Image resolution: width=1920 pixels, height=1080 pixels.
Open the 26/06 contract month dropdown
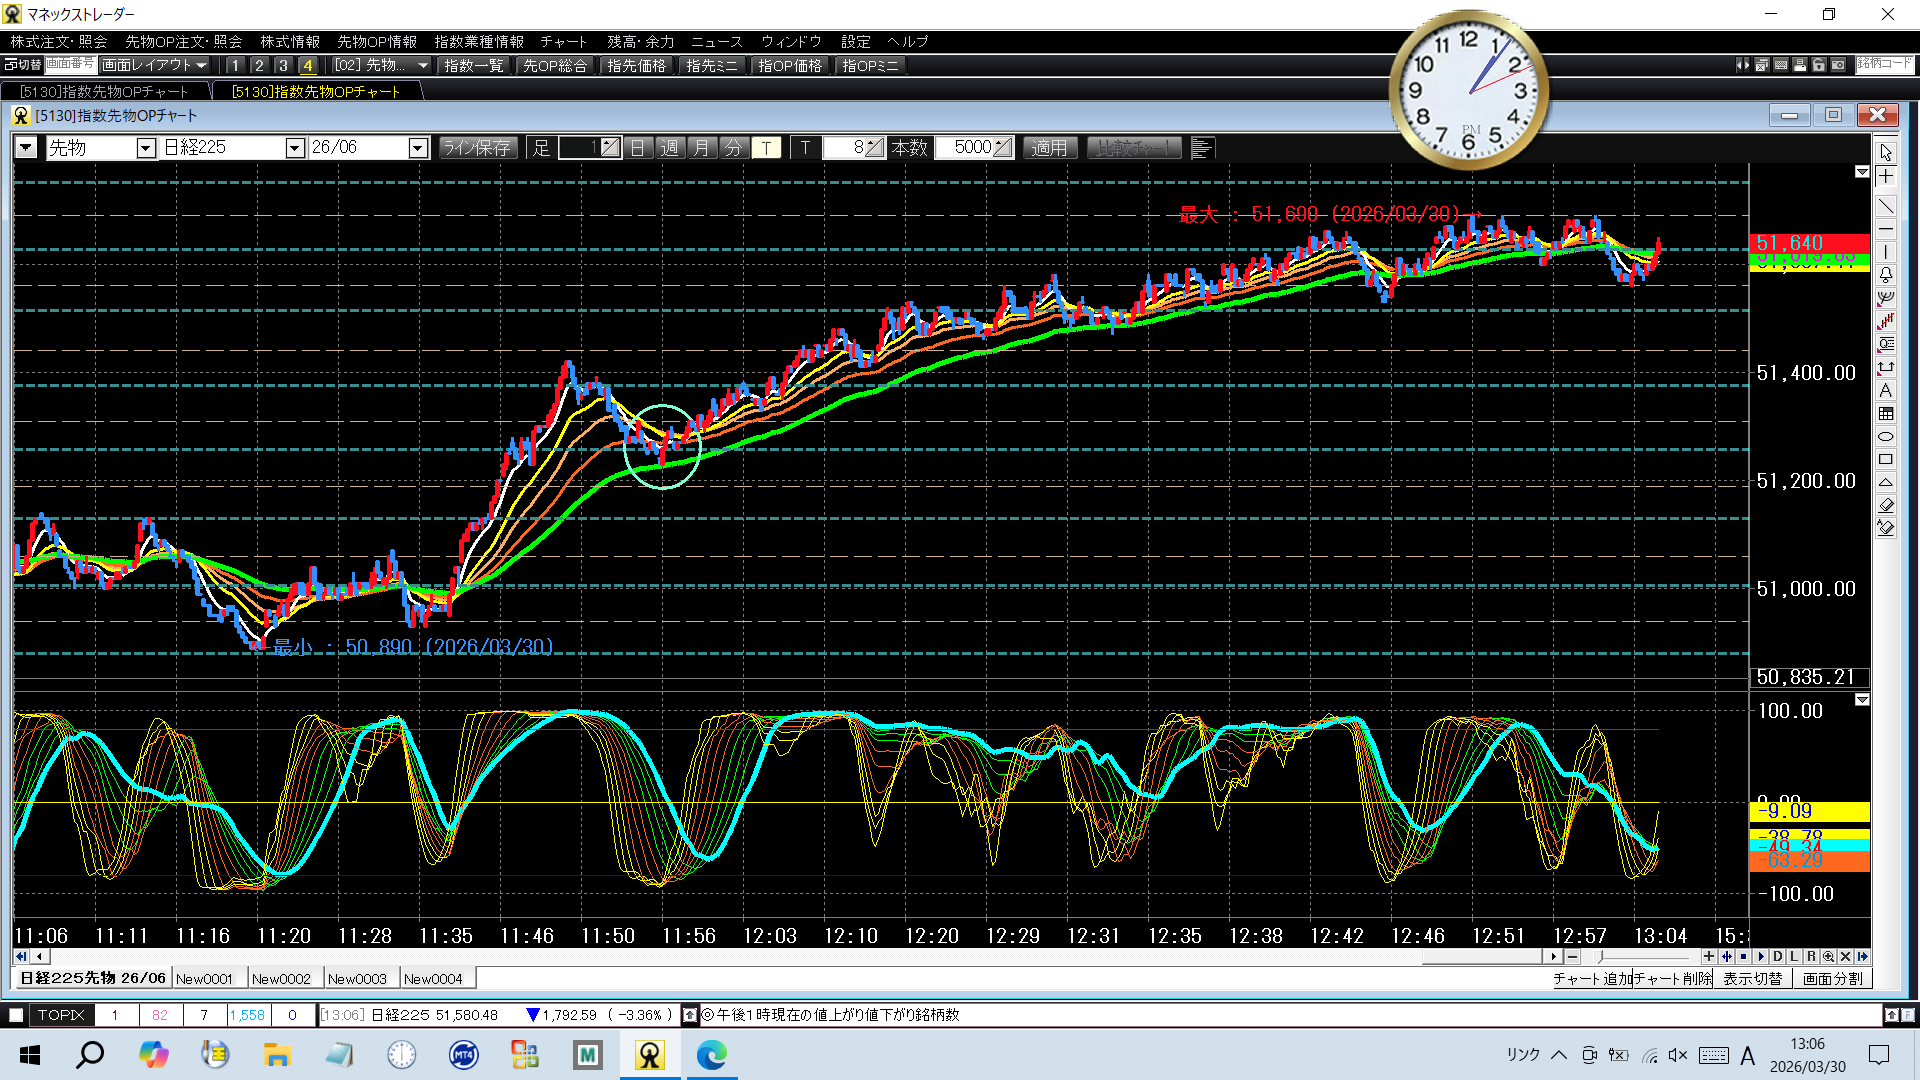(418, 148)
